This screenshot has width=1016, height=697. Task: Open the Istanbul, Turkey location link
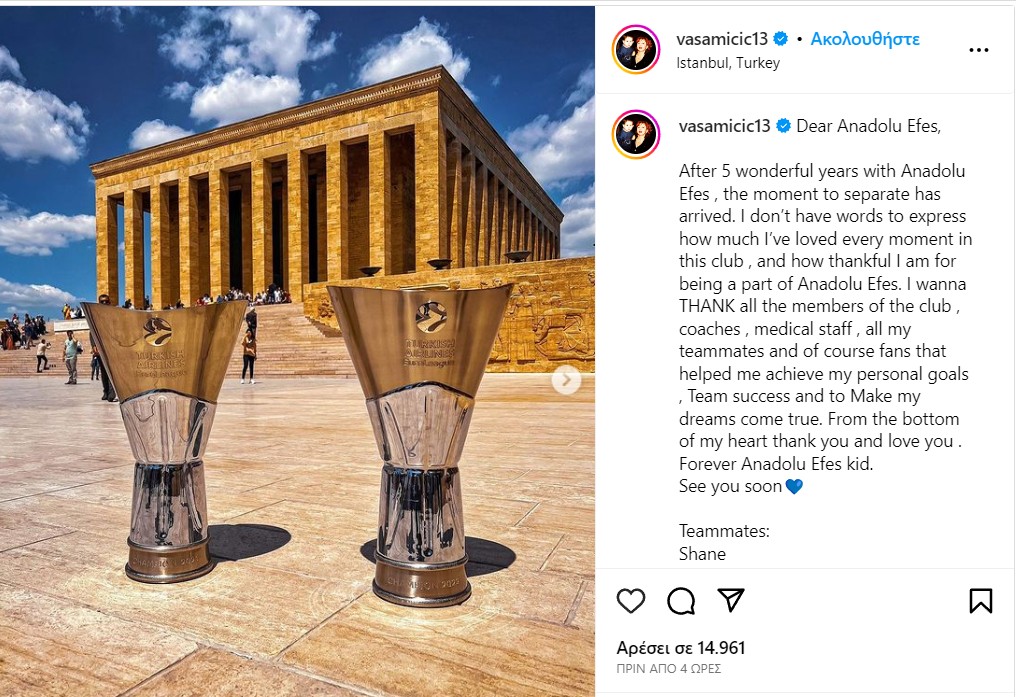[x=728, y=63]
